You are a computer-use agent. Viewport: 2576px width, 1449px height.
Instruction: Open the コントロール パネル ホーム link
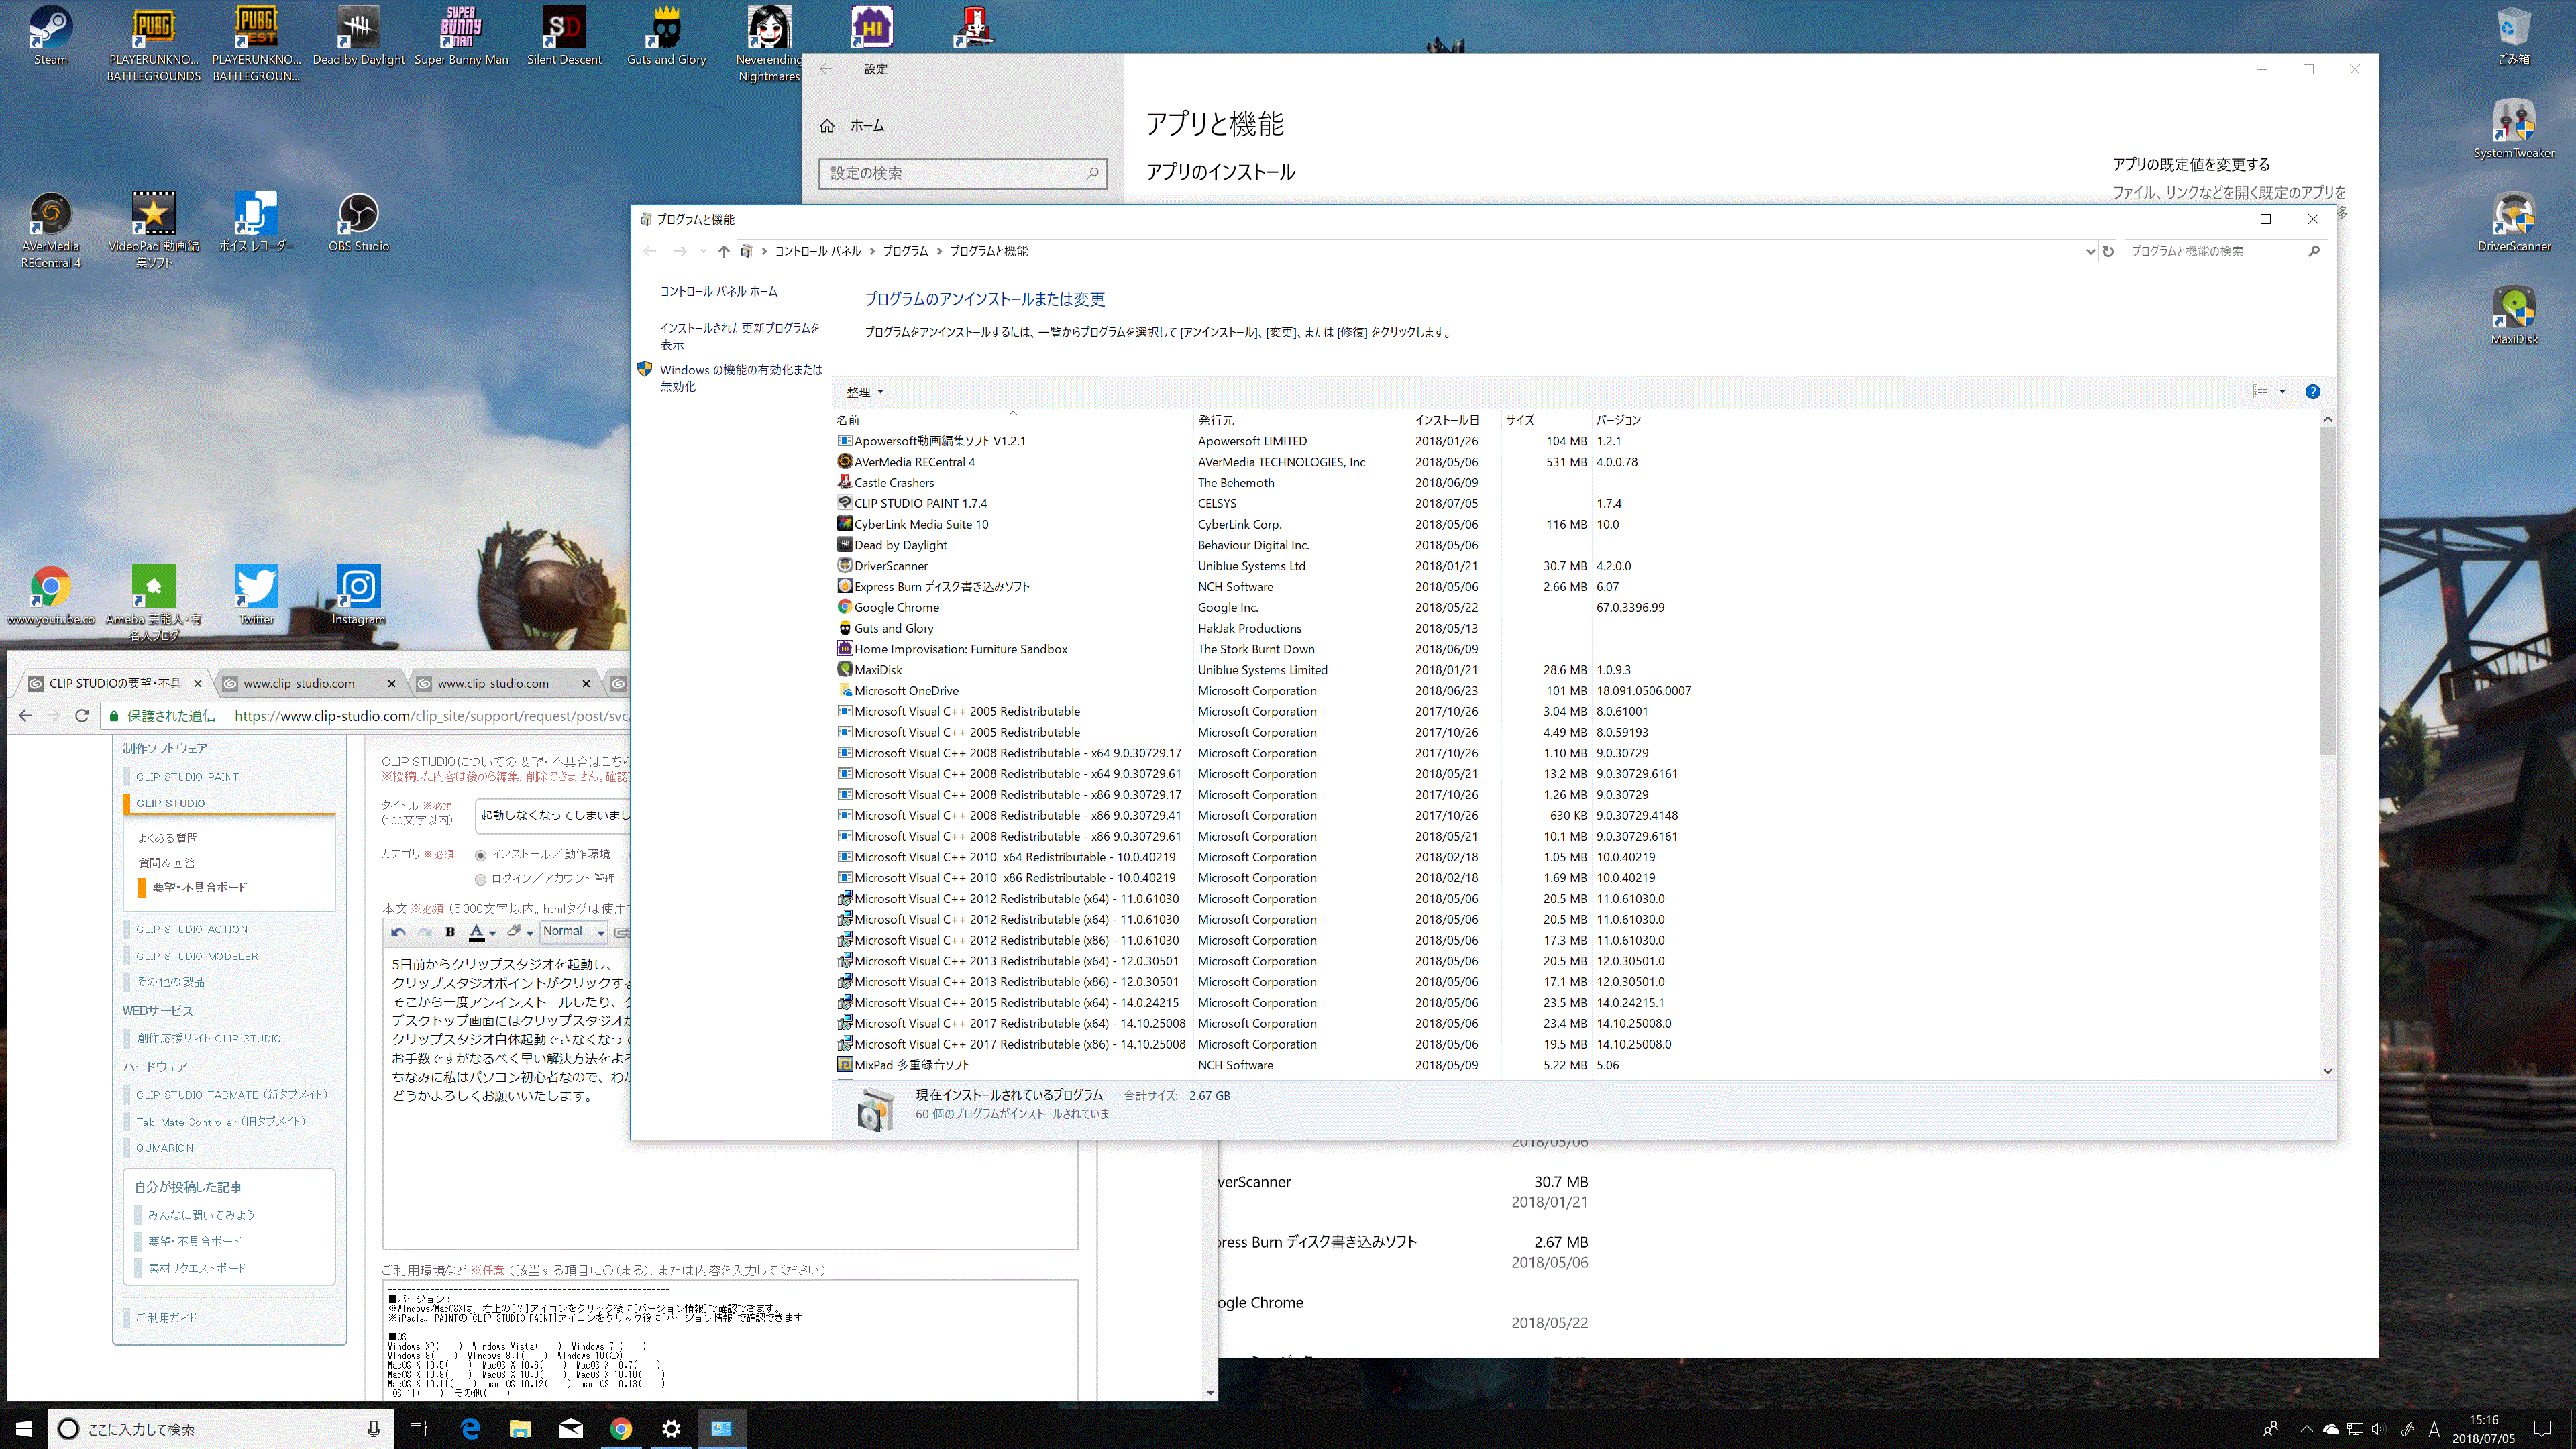(x=718, y=292)
